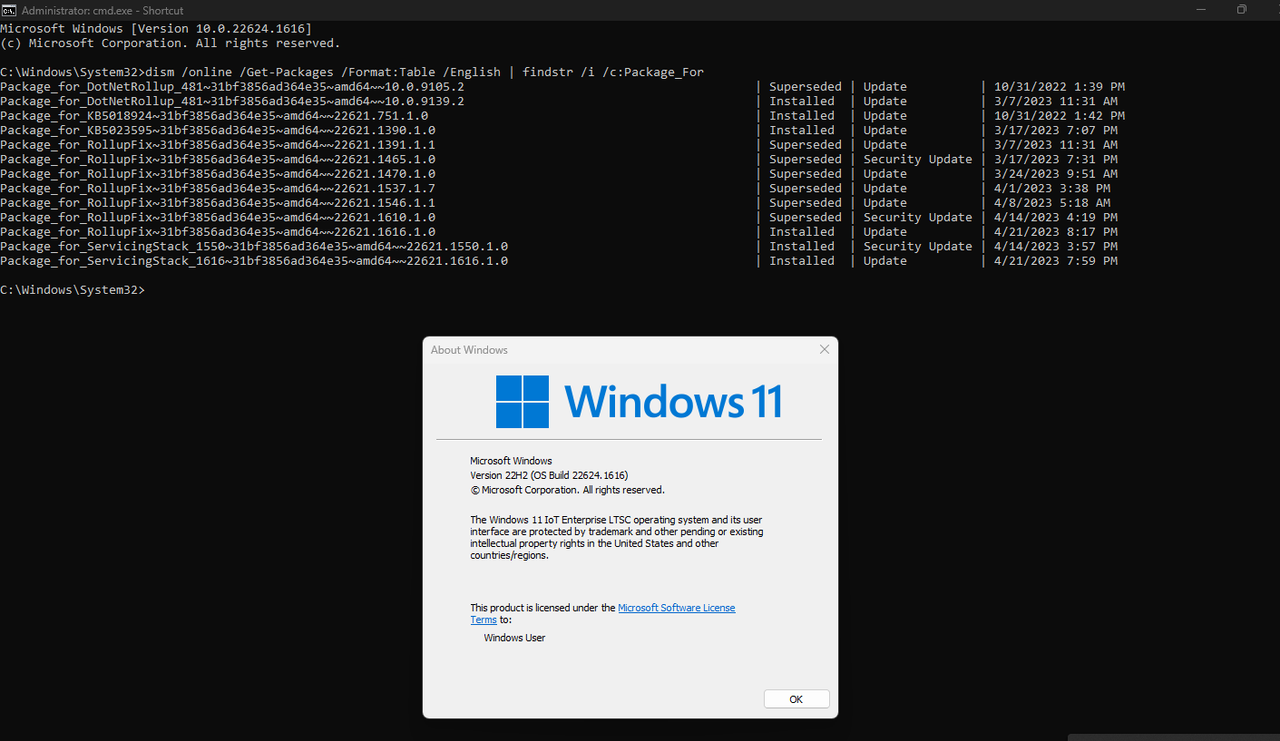Click the date 3/17/2023 7:07 PM
The width and height of the screenshot is (1280, 741).
[1056, 130]
